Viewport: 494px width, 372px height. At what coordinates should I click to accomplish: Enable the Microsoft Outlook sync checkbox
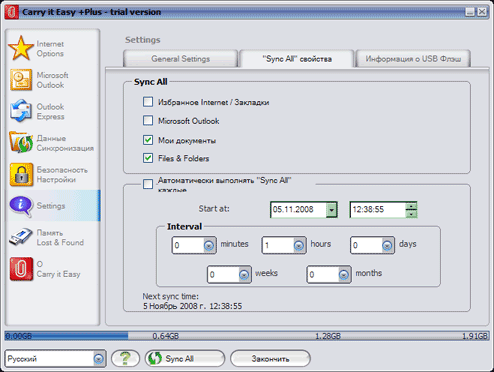pos(148,120)
